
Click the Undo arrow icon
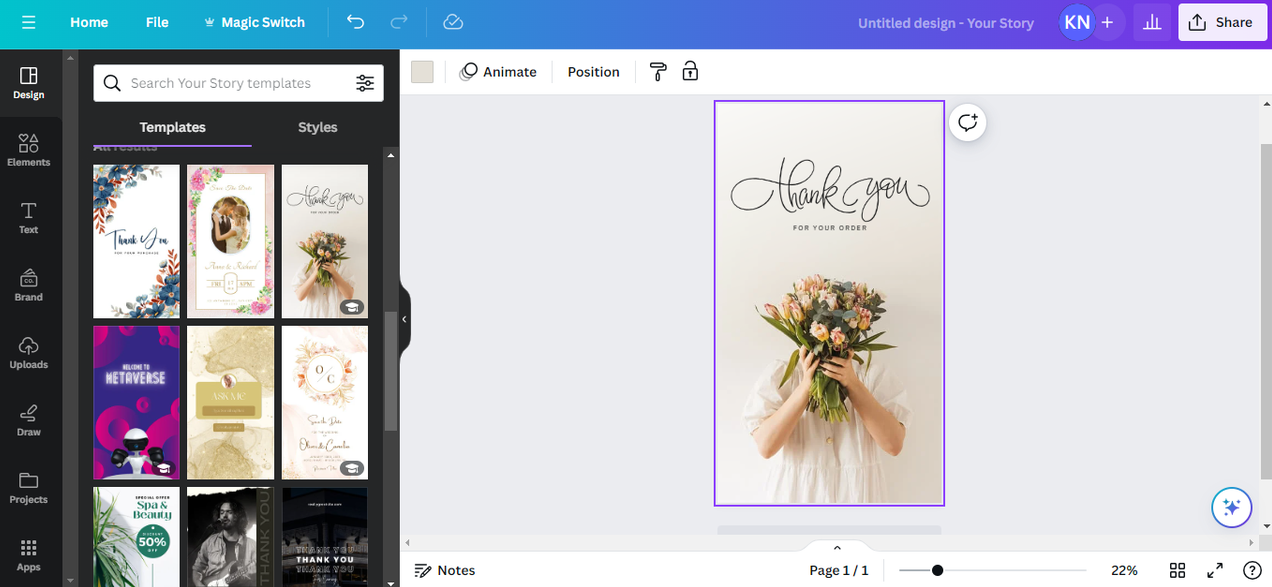(356, 22)
